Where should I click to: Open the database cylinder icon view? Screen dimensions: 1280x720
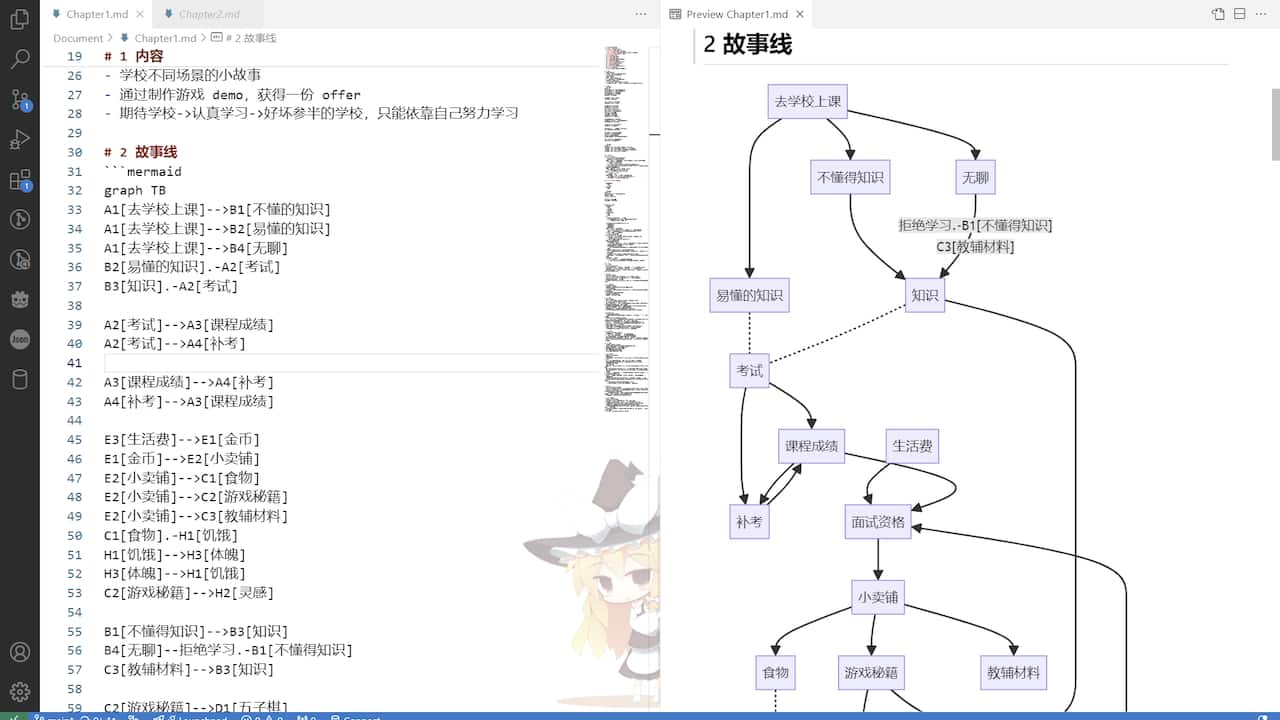[x=19, y=379]
